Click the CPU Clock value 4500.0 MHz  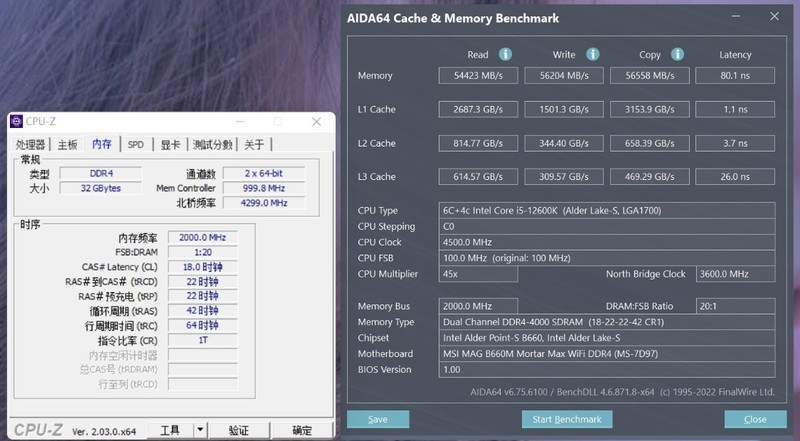607,242
